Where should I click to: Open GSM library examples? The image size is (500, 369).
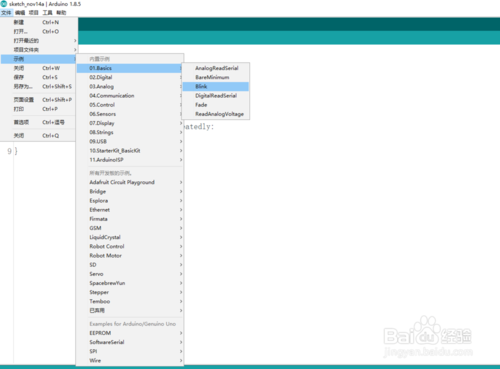(130, 228)
